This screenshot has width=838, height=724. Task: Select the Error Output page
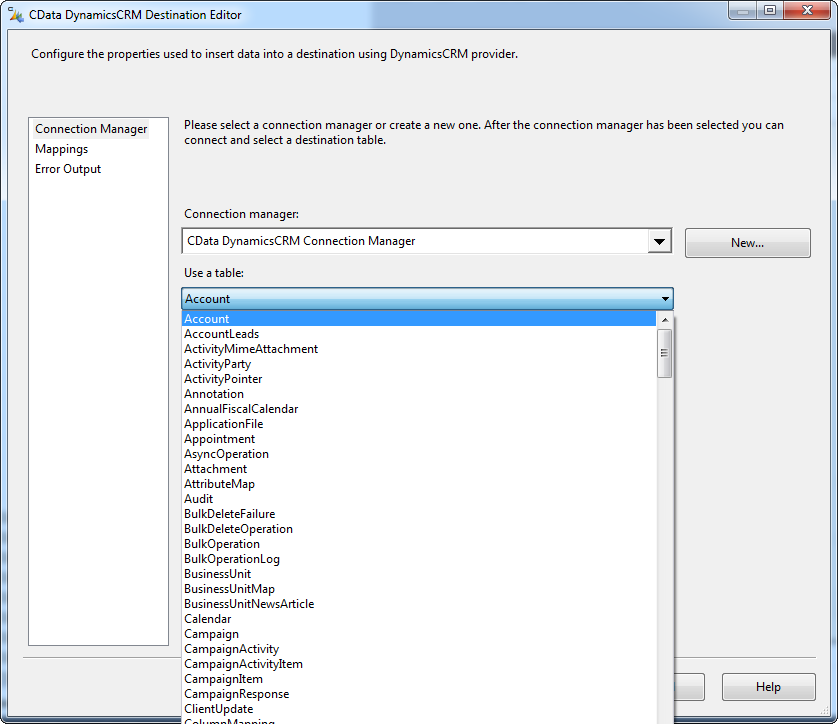(x=67, y=169)
